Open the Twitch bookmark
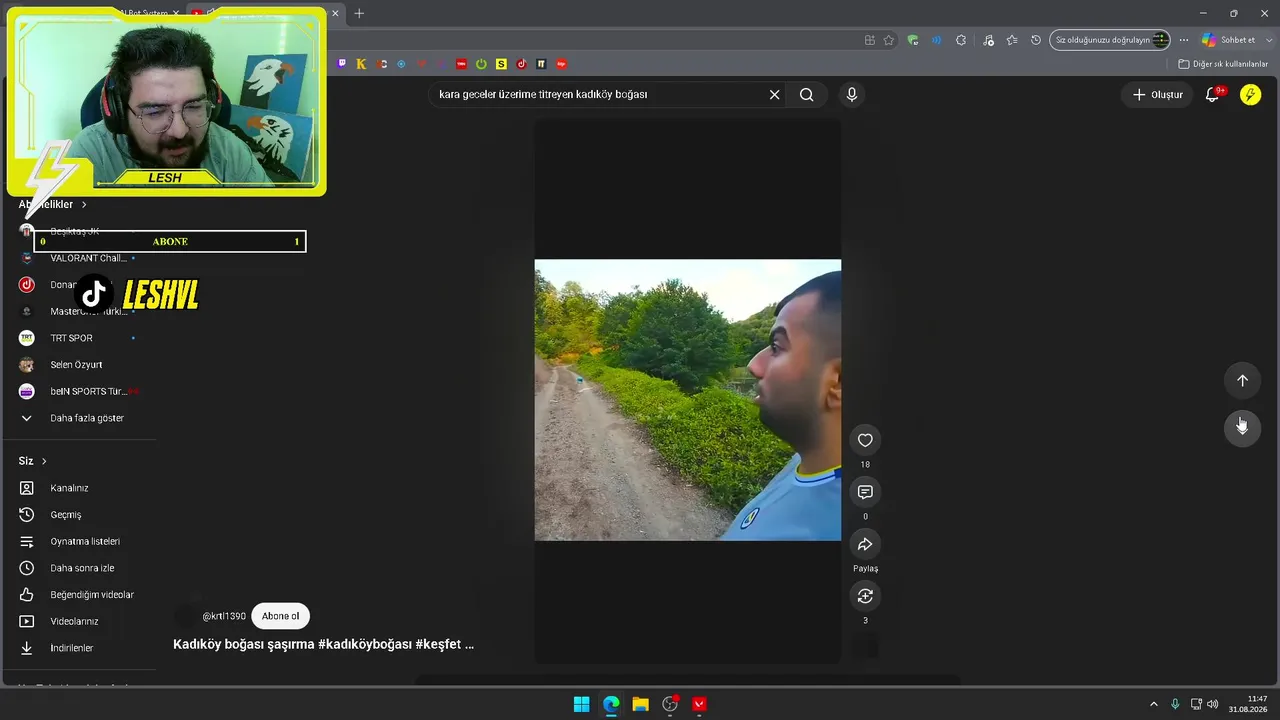 (342, 64)
